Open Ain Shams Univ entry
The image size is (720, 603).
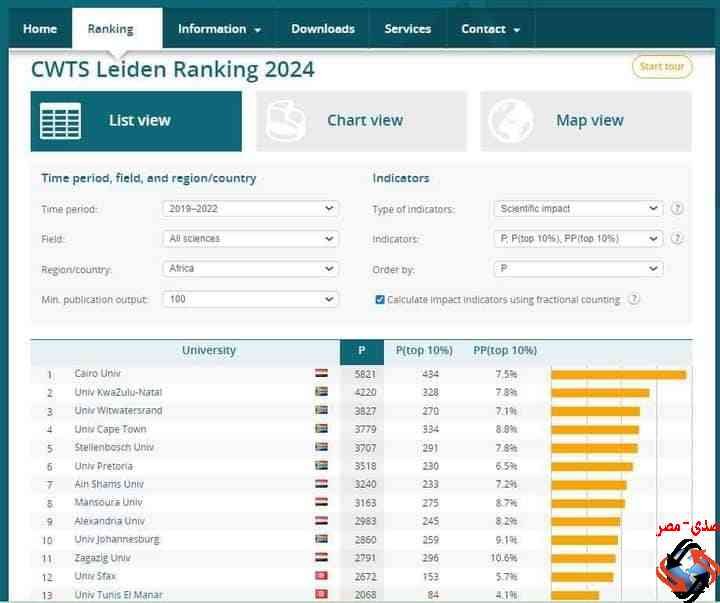(x=109, y=484)
